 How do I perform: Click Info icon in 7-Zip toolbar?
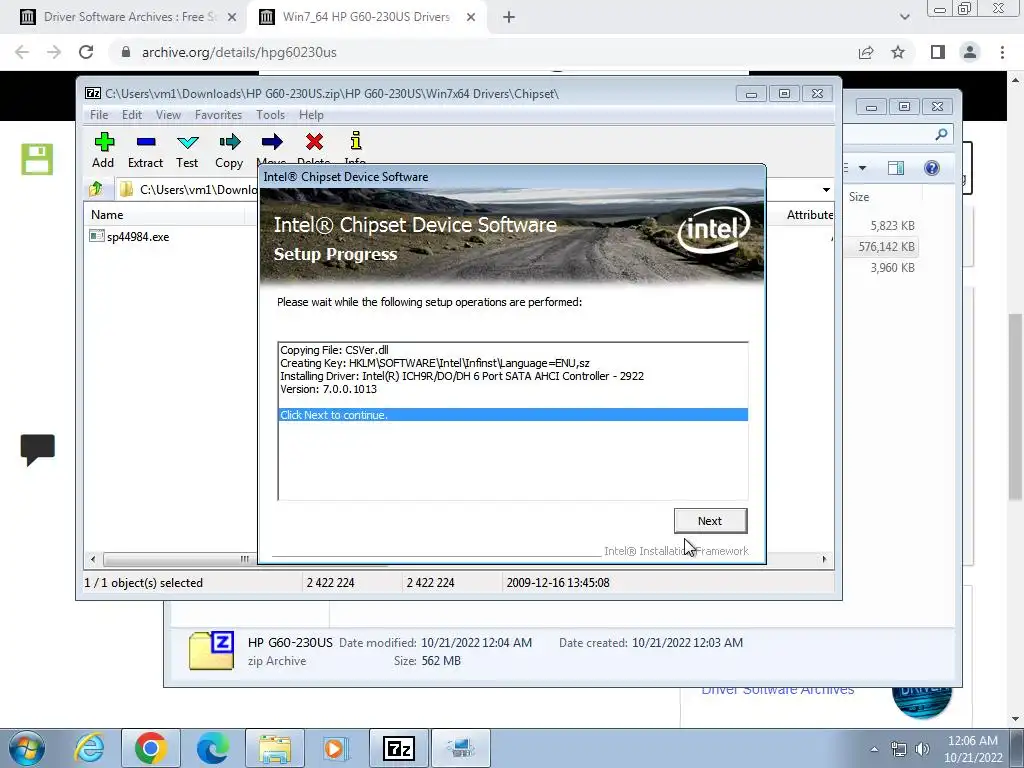coord(355,141)
